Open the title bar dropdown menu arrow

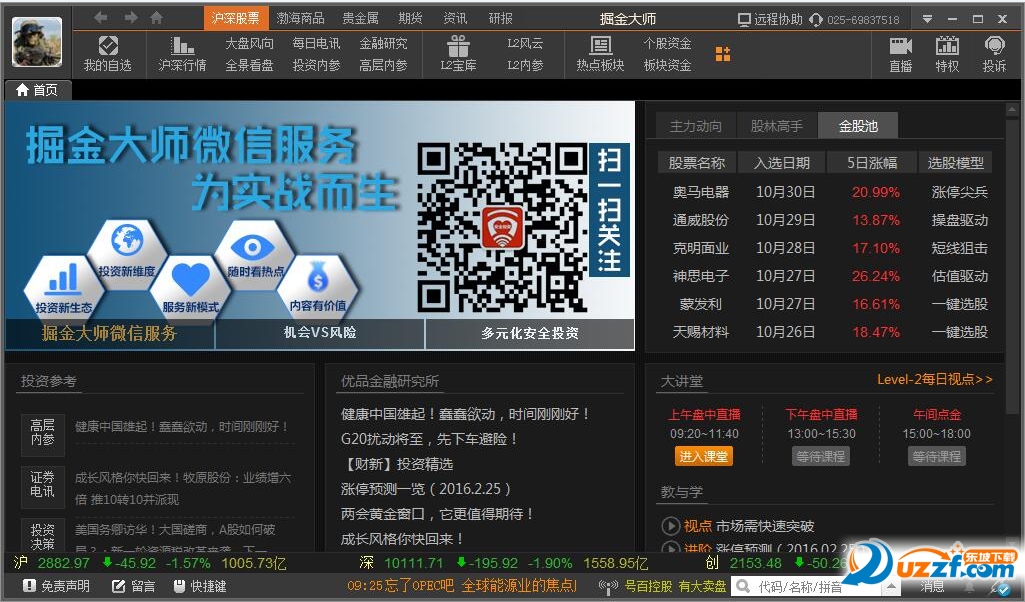[927, 19]
